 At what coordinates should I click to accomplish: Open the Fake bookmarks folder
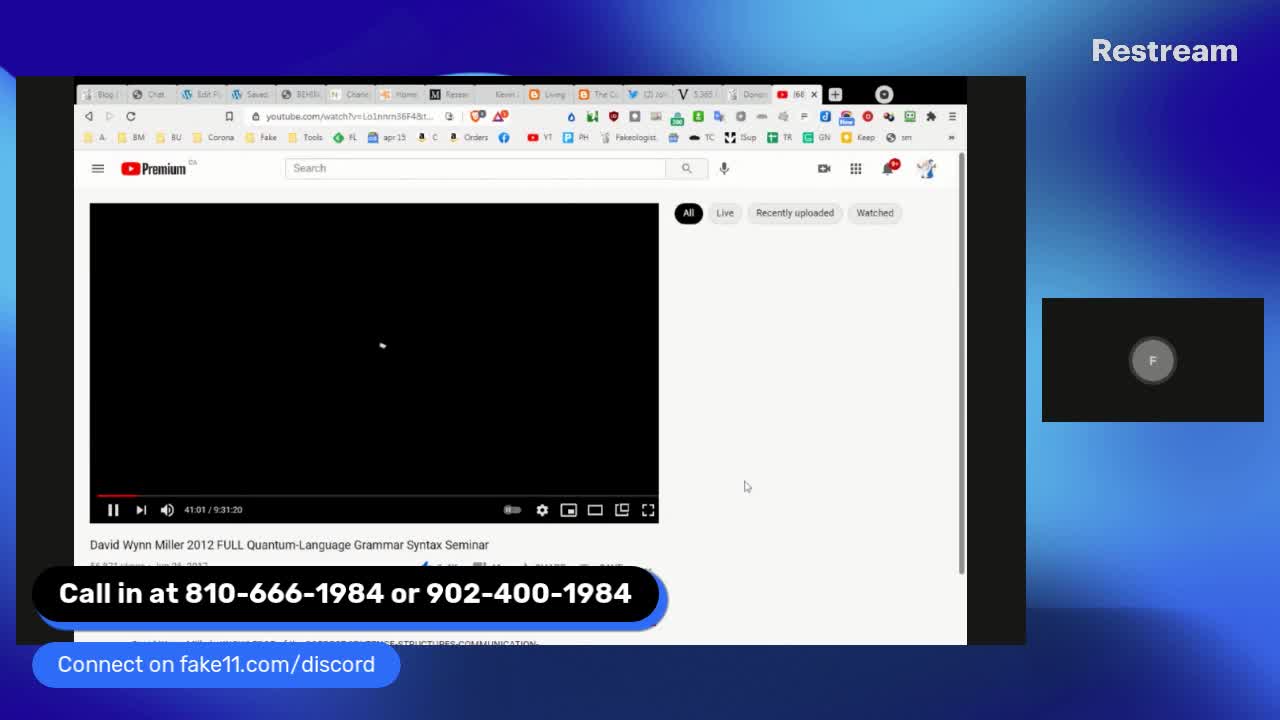coord(261,138)
